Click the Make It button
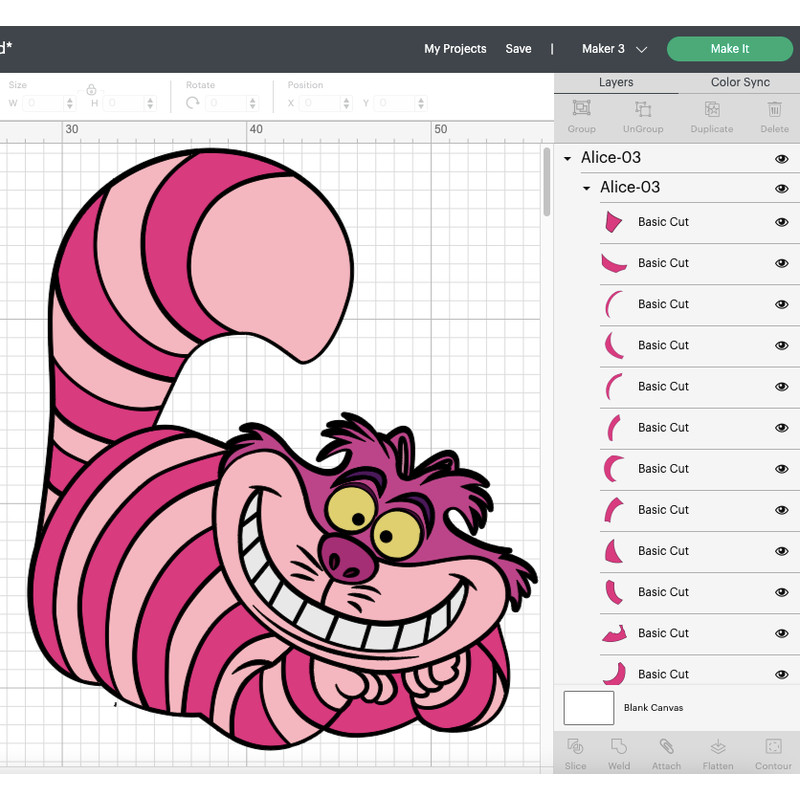 pos(730,48)
